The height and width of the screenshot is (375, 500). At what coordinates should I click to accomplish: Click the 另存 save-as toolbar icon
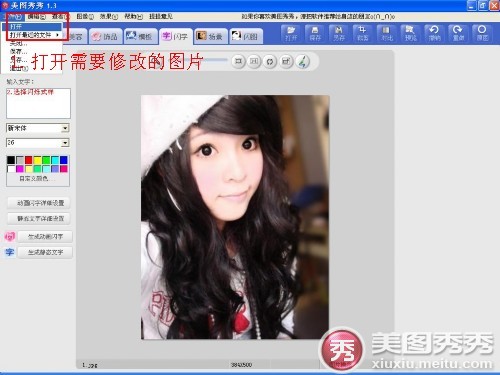[x=339, y=33]
